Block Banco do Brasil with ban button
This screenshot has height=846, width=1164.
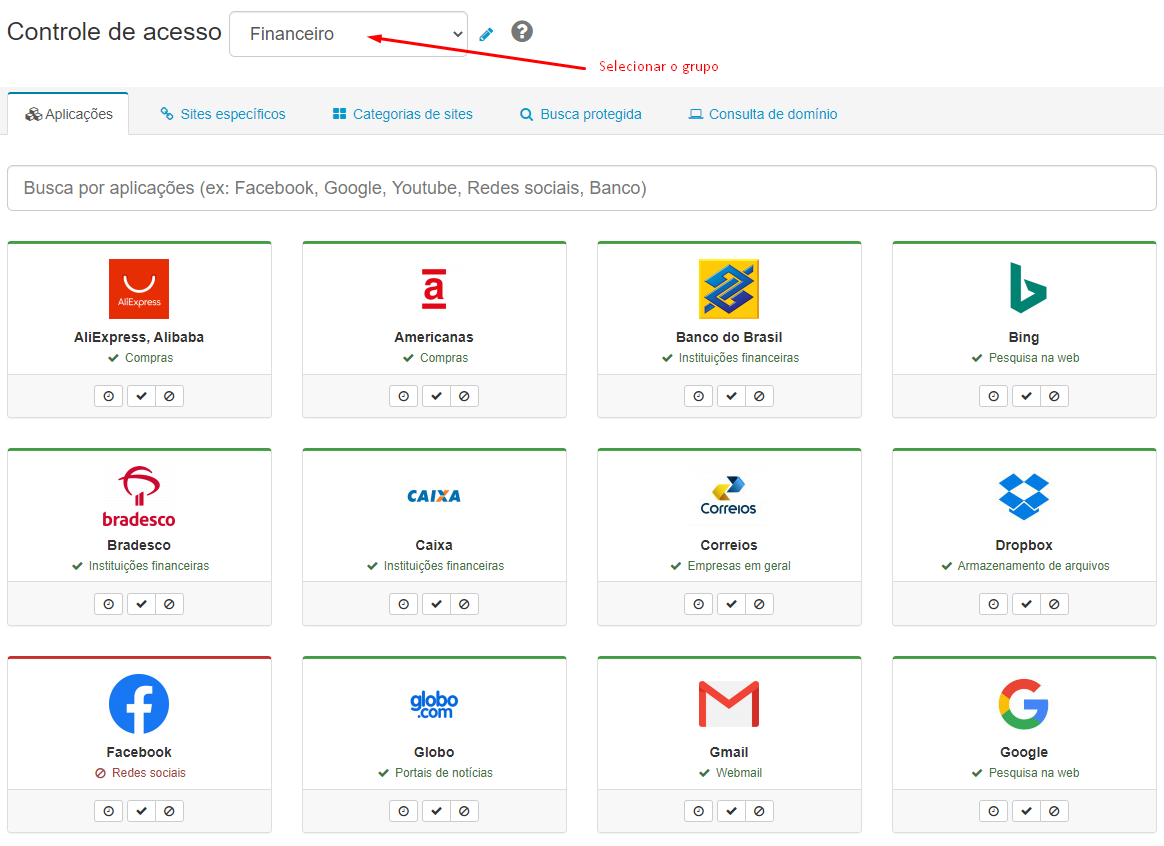[759, 396]
